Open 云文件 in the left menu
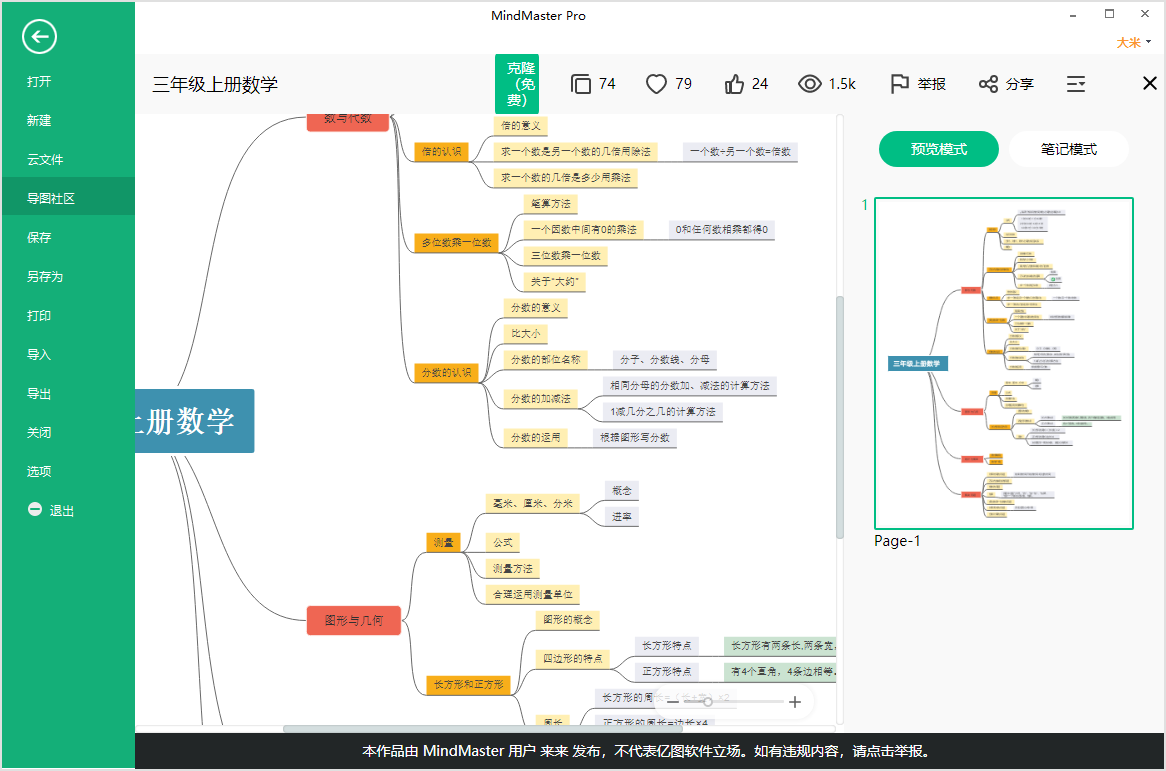1166x771 pixels. click(x=68, y=159)
